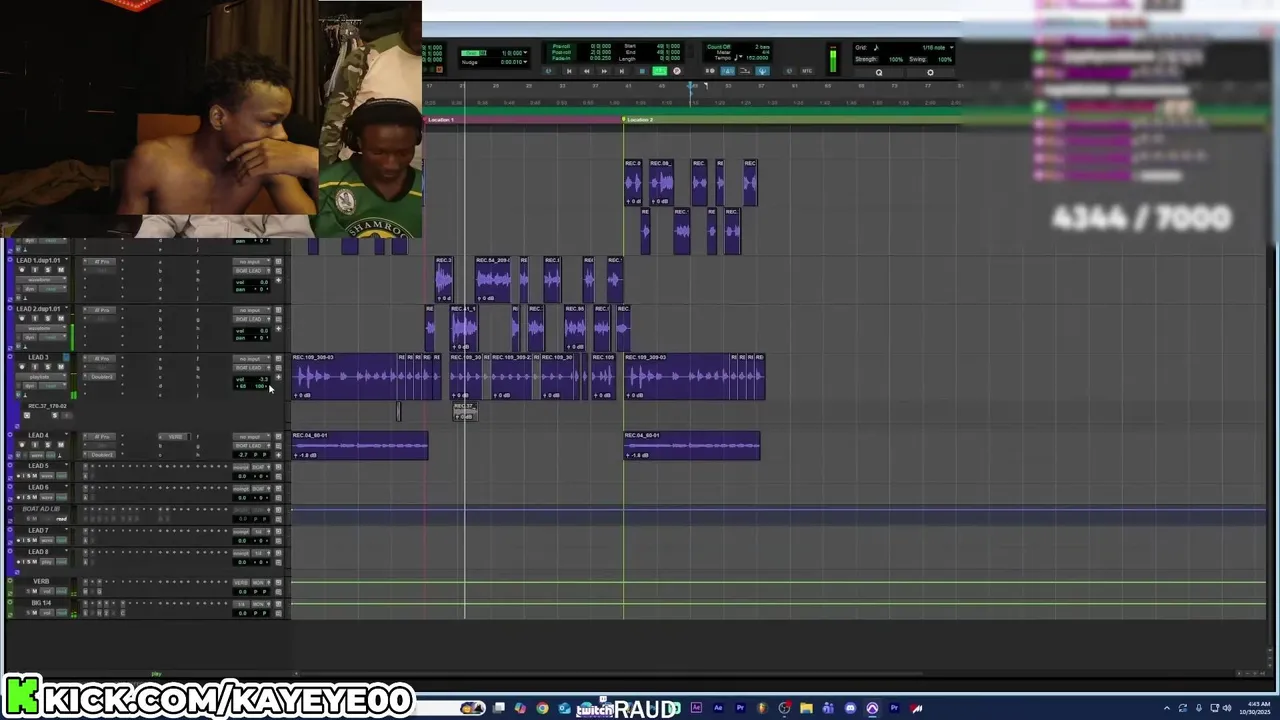Click the MTC button in transport
Viewport: 1280px width, 720px height.
click(807, 71)
